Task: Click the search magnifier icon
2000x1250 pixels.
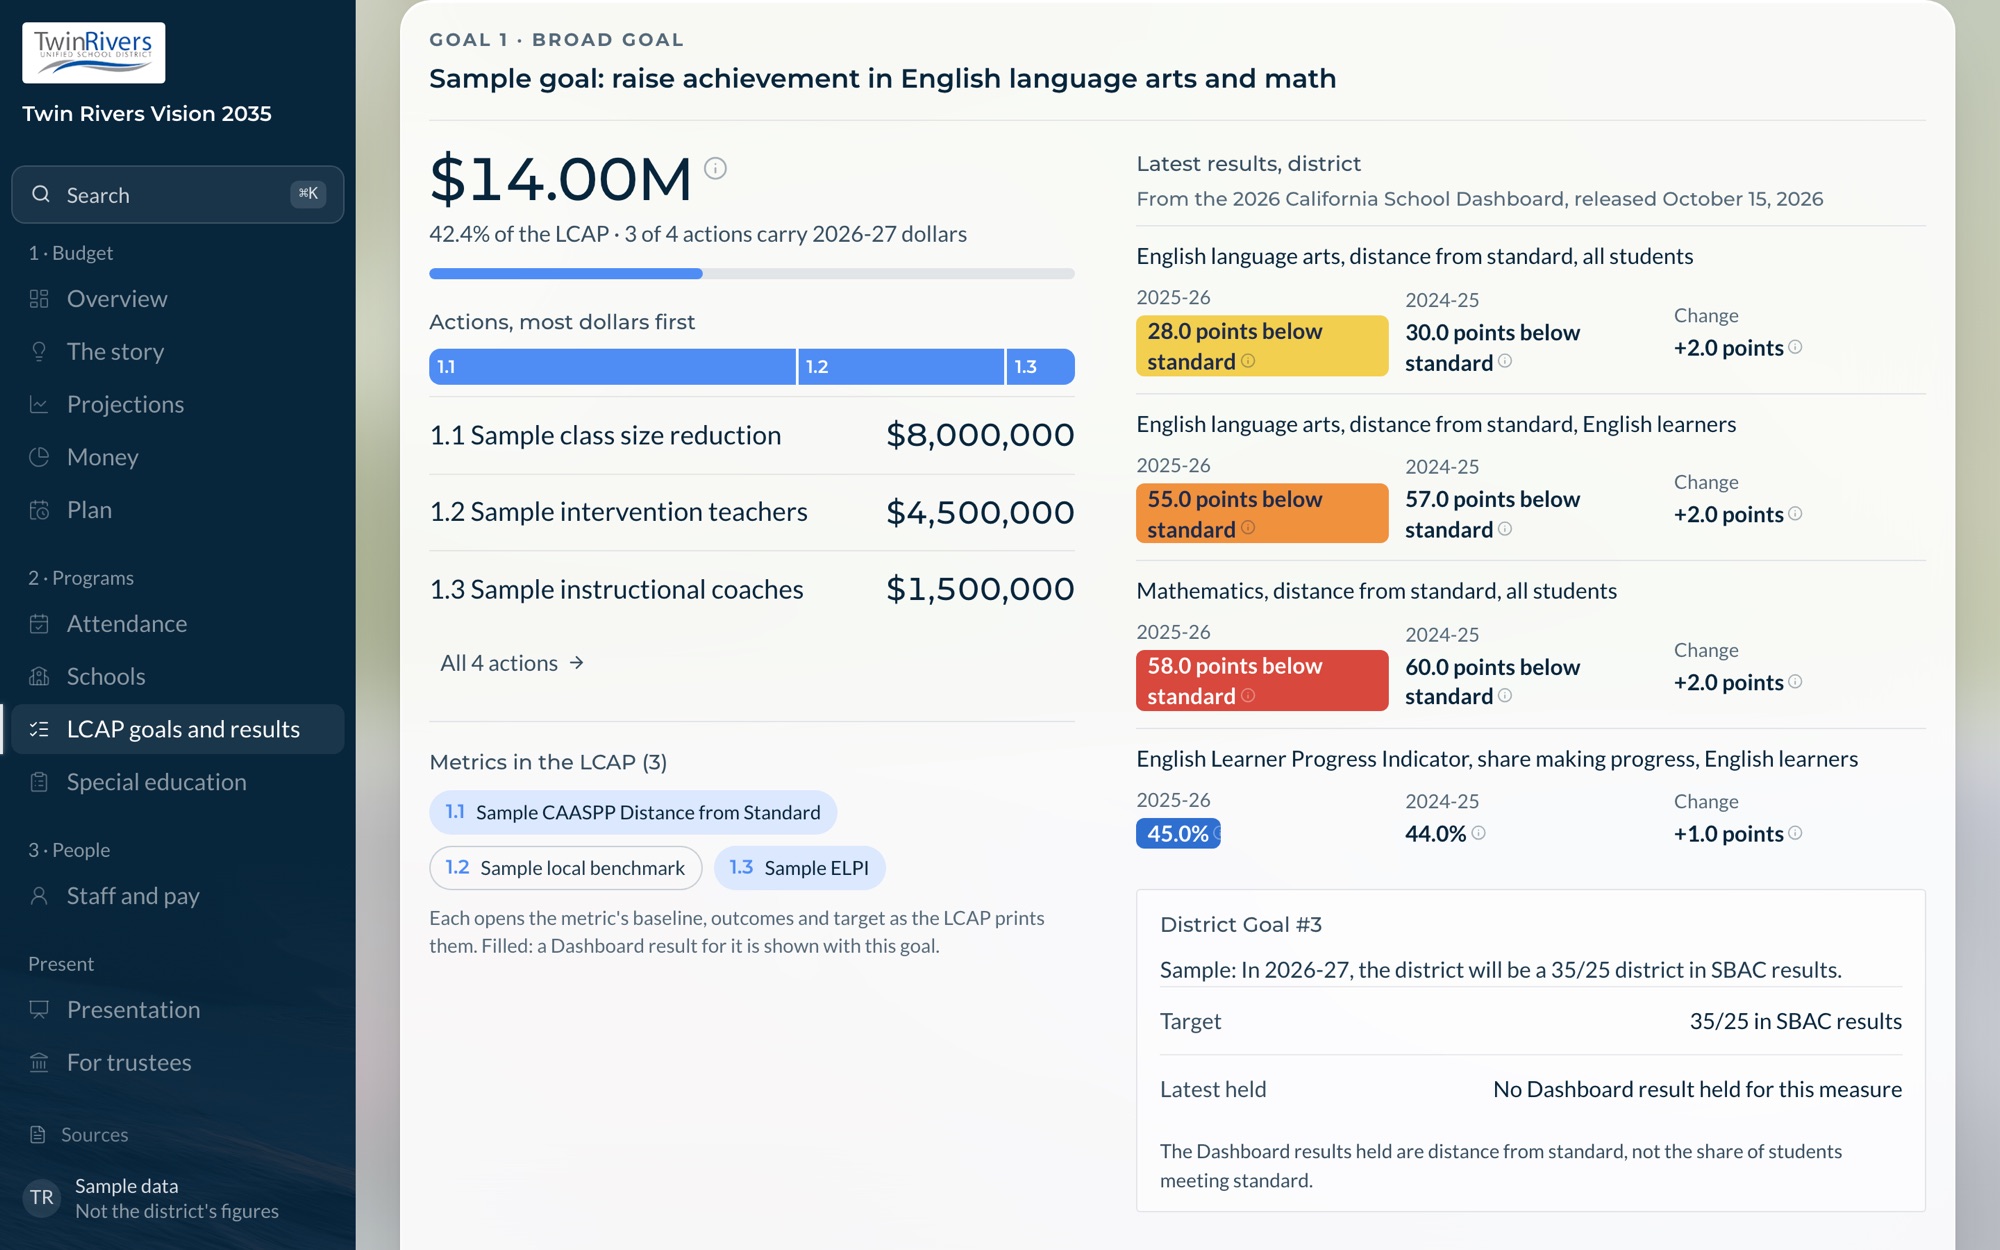Action: click(41, 194)
